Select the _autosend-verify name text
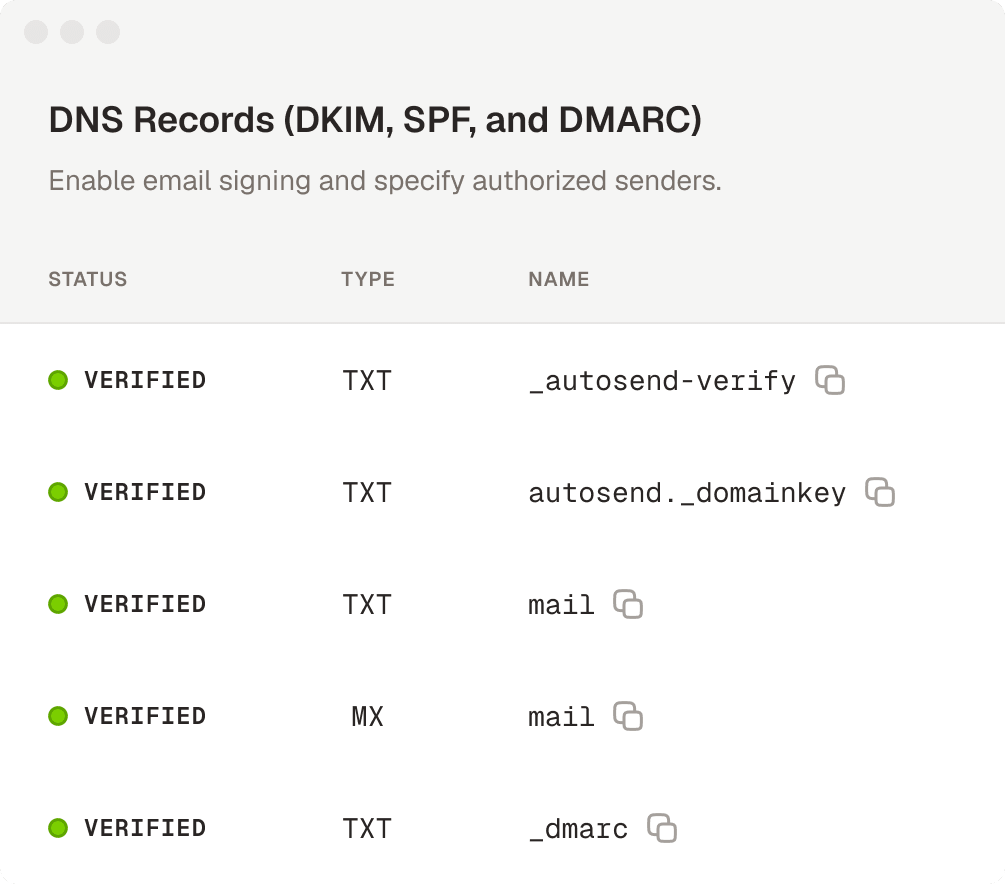 (x=662, y=381)
